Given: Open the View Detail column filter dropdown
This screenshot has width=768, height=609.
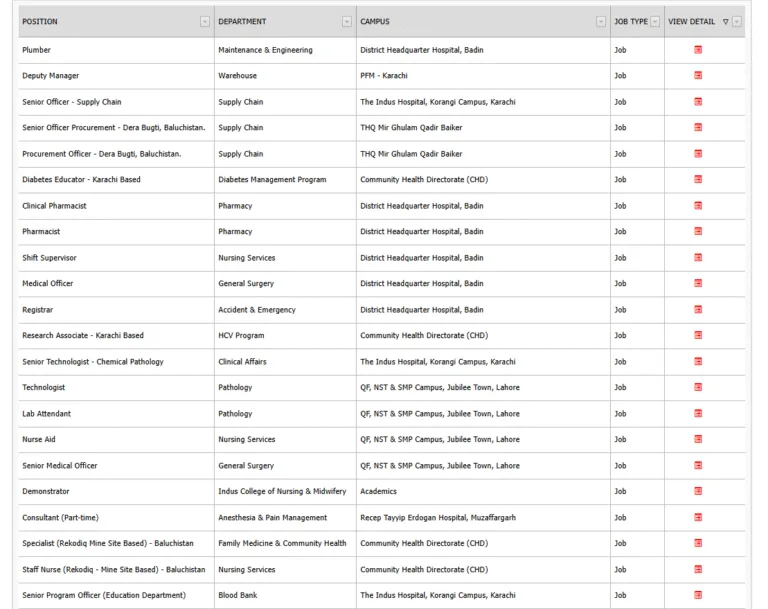Looking at the screenshot, I should [737, 22].
